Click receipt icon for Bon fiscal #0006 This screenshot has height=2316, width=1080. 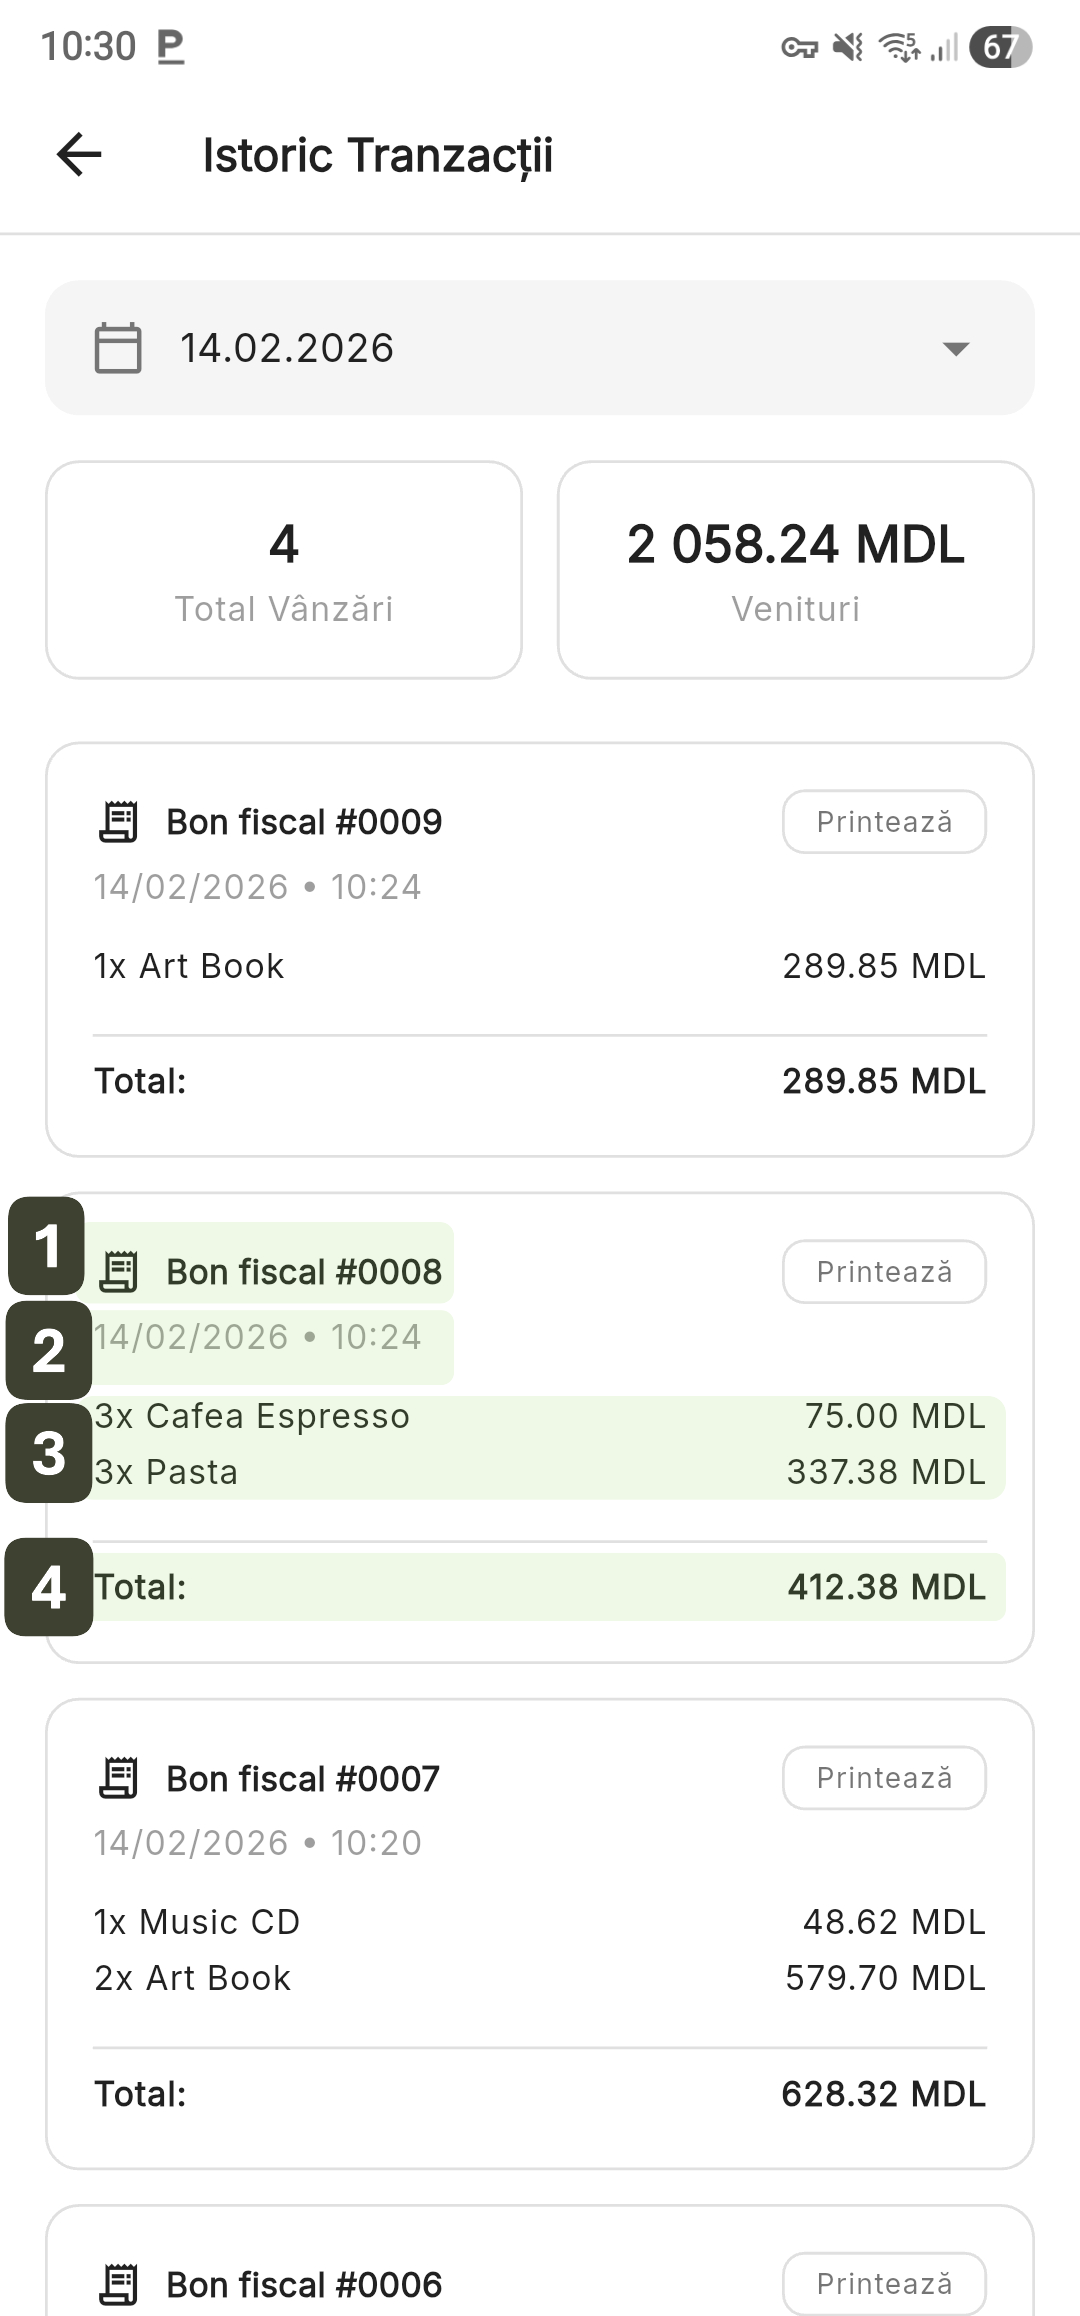point(119,2284)
